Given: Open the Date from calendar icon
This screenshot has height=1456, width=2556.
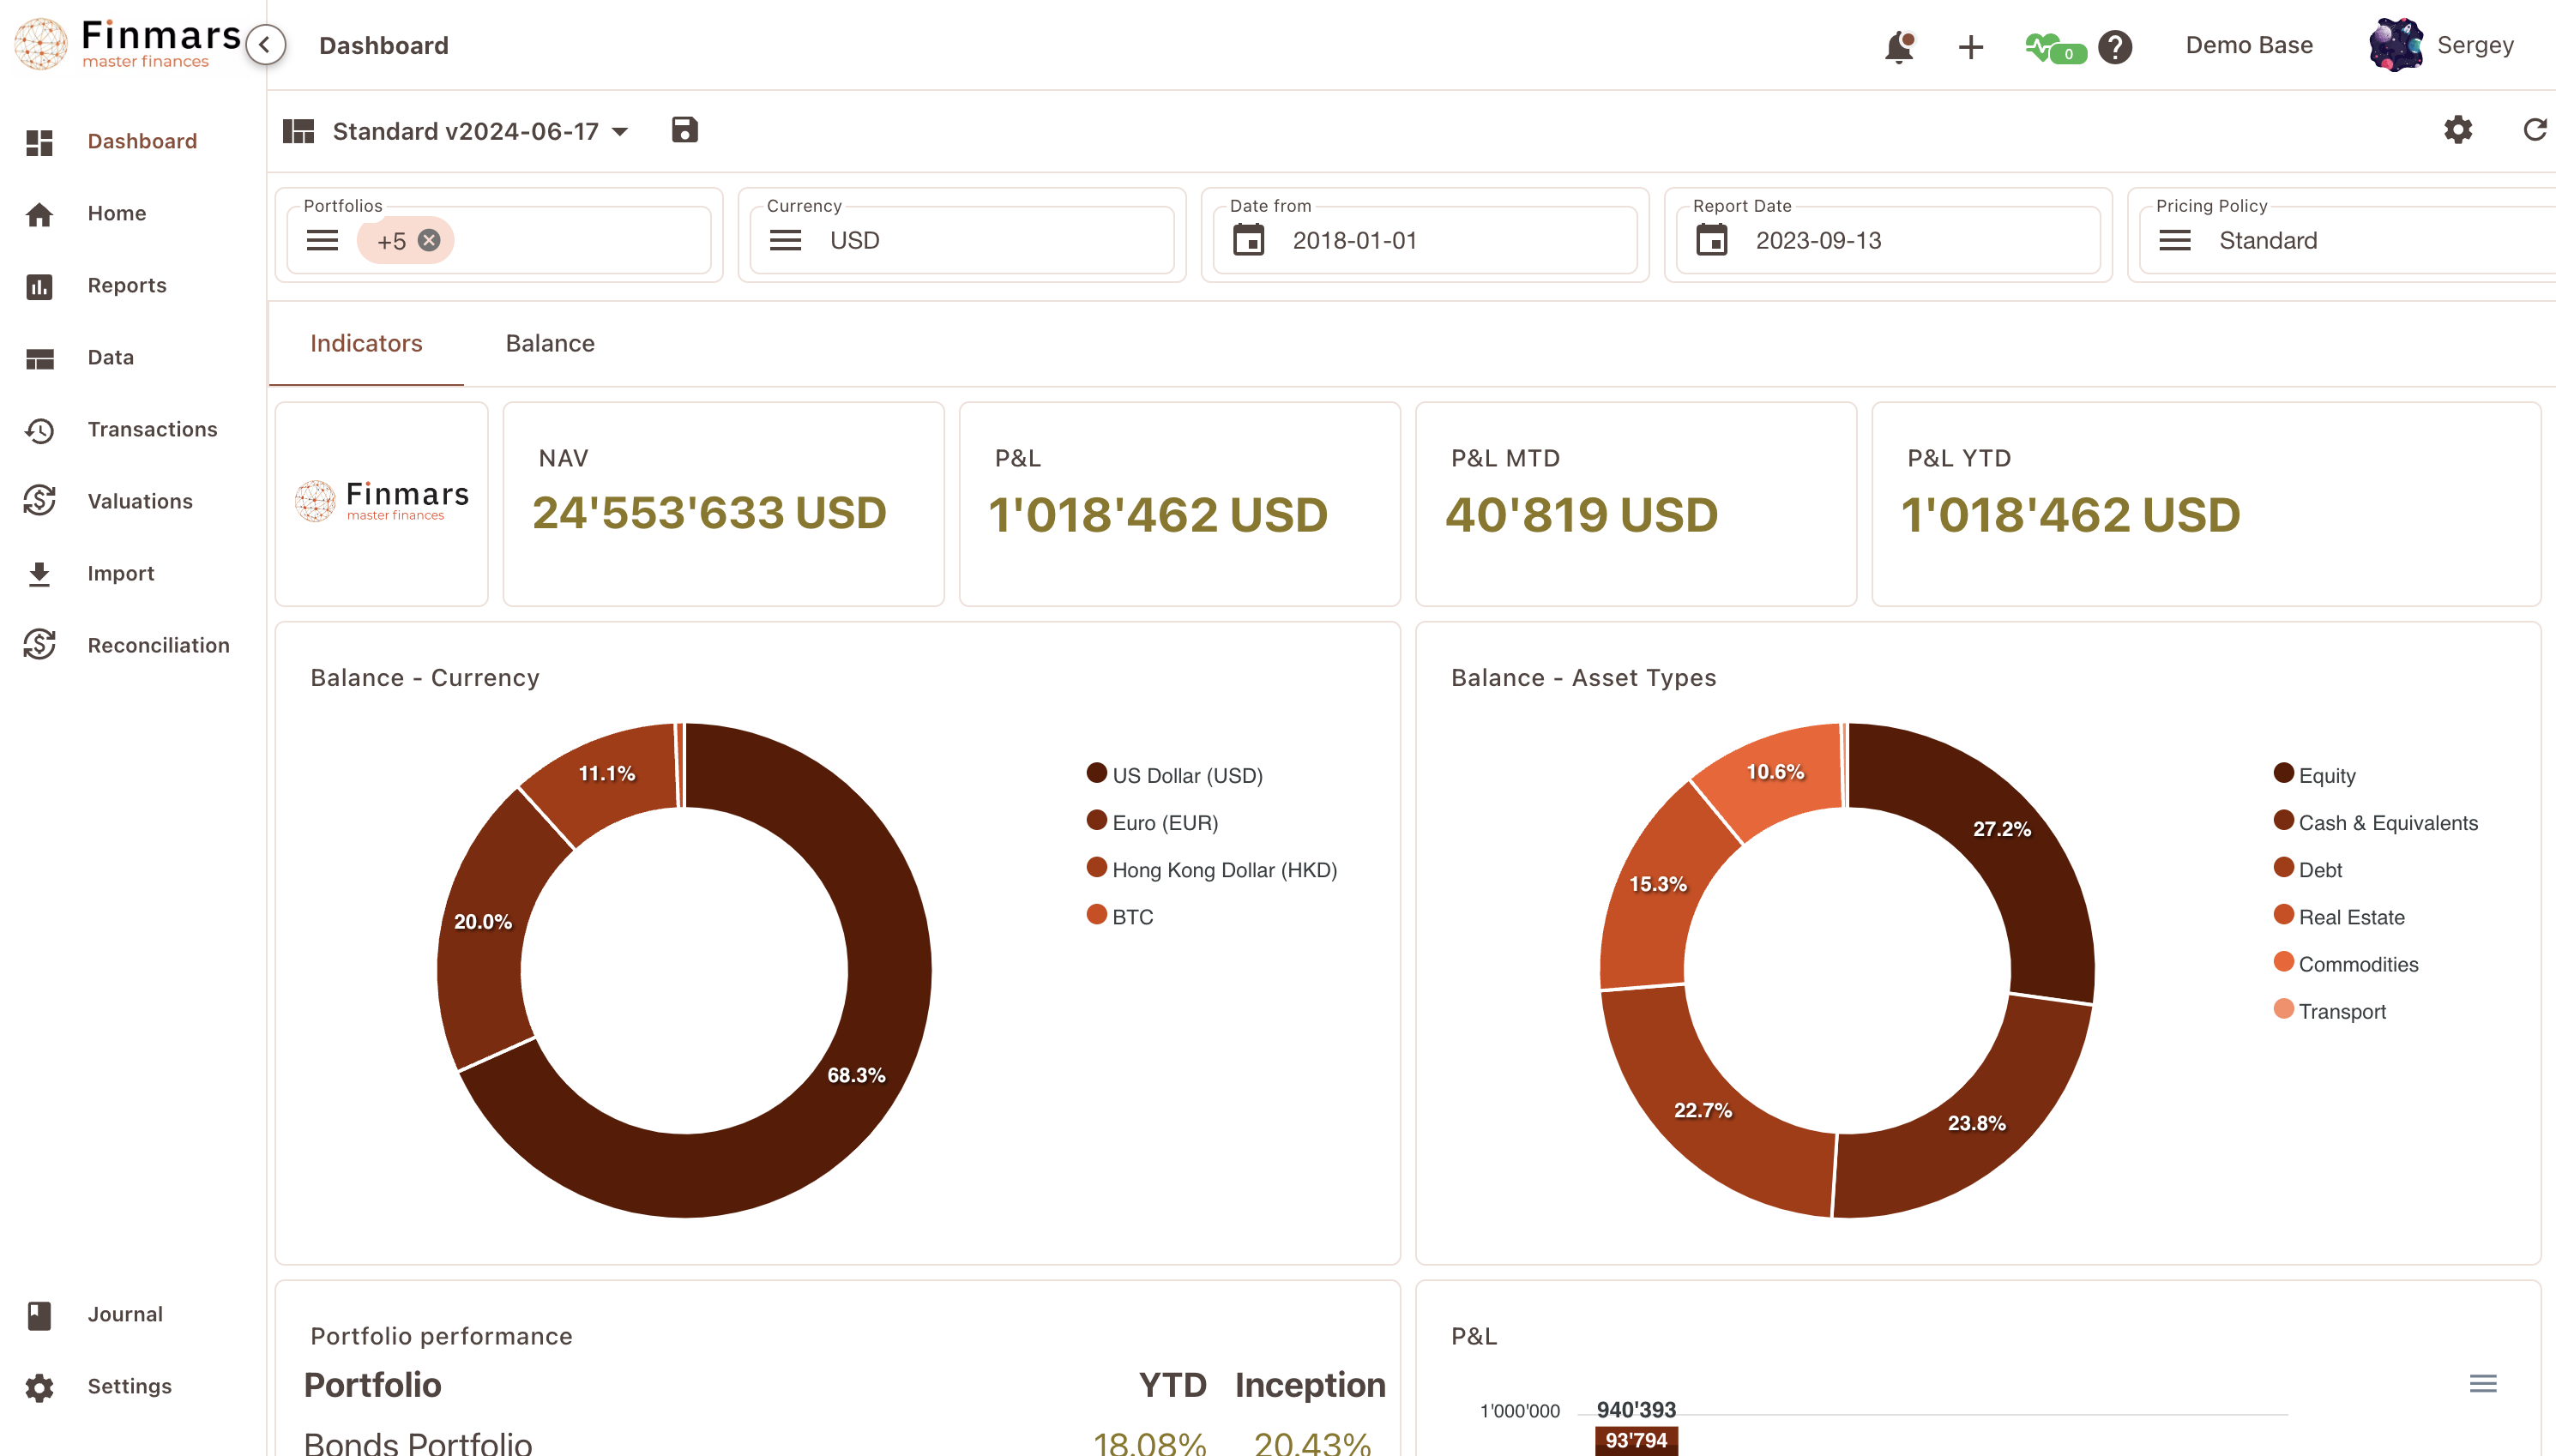Looking at the screenshot, I should [x=1248, y=240].
